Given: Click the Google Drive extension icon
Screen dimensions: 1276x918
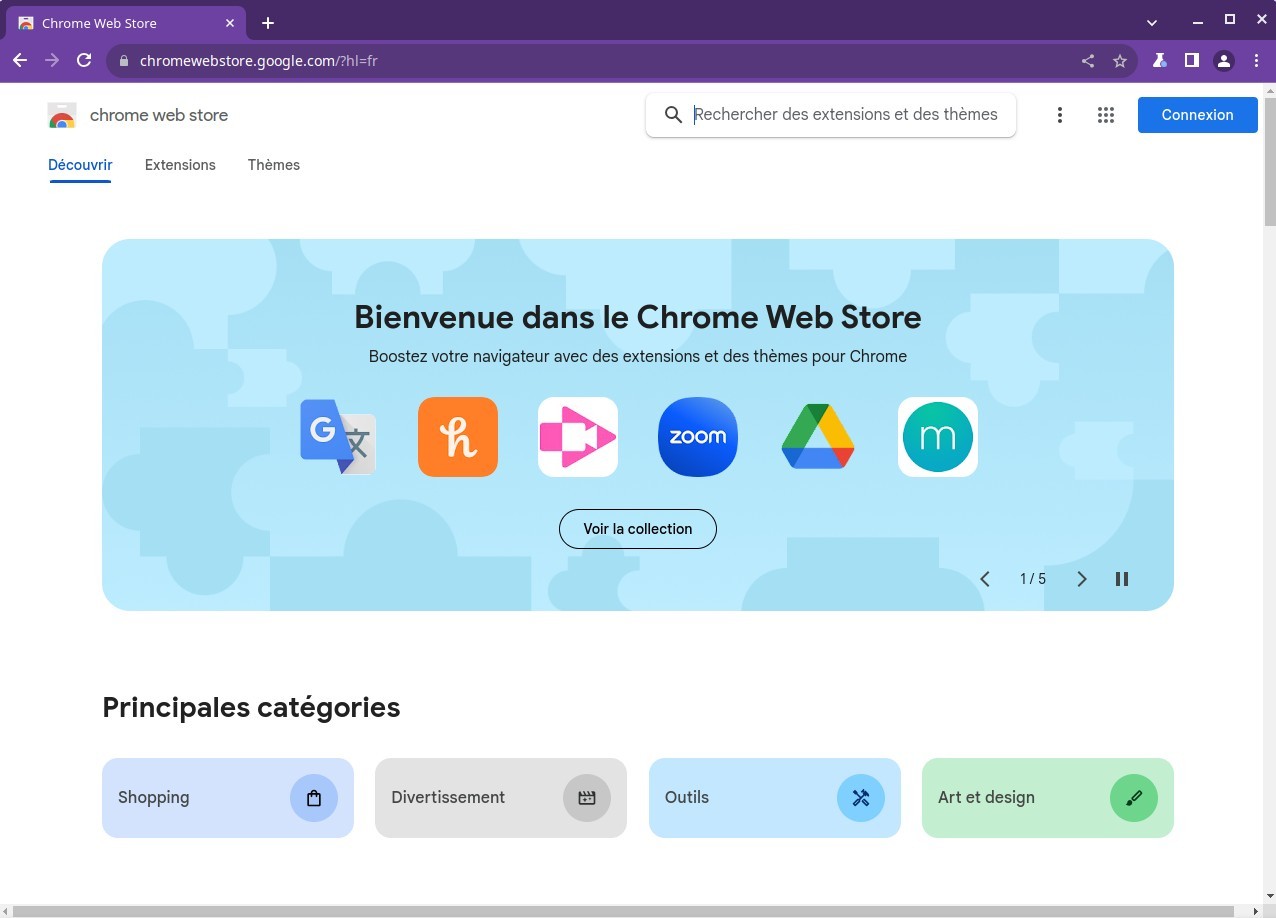Looking at the screenshot, I should [x=818, y=437].
